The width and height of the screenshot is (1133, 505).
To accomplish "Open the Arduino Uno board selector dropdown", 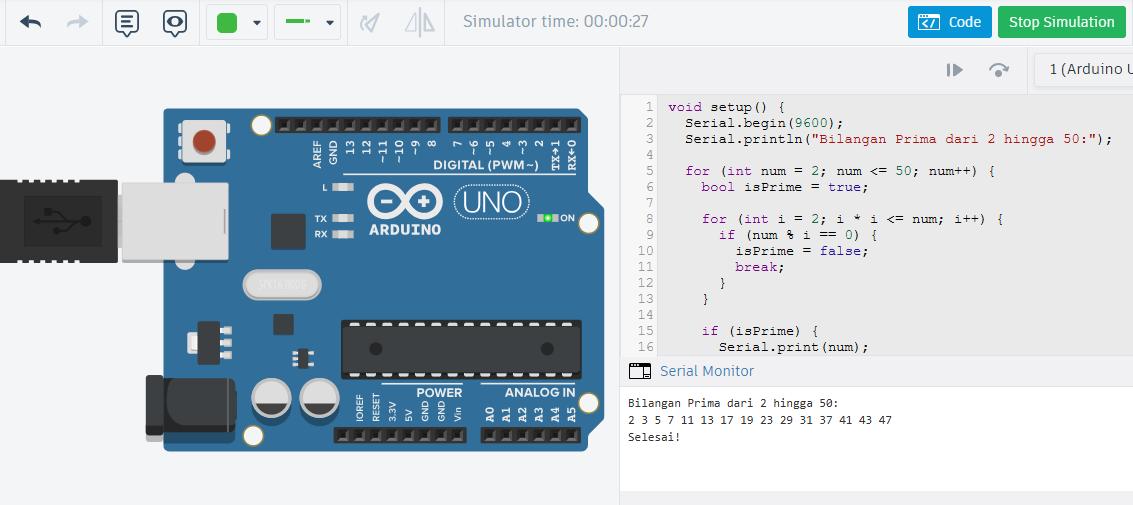I will coord(1083,70).
